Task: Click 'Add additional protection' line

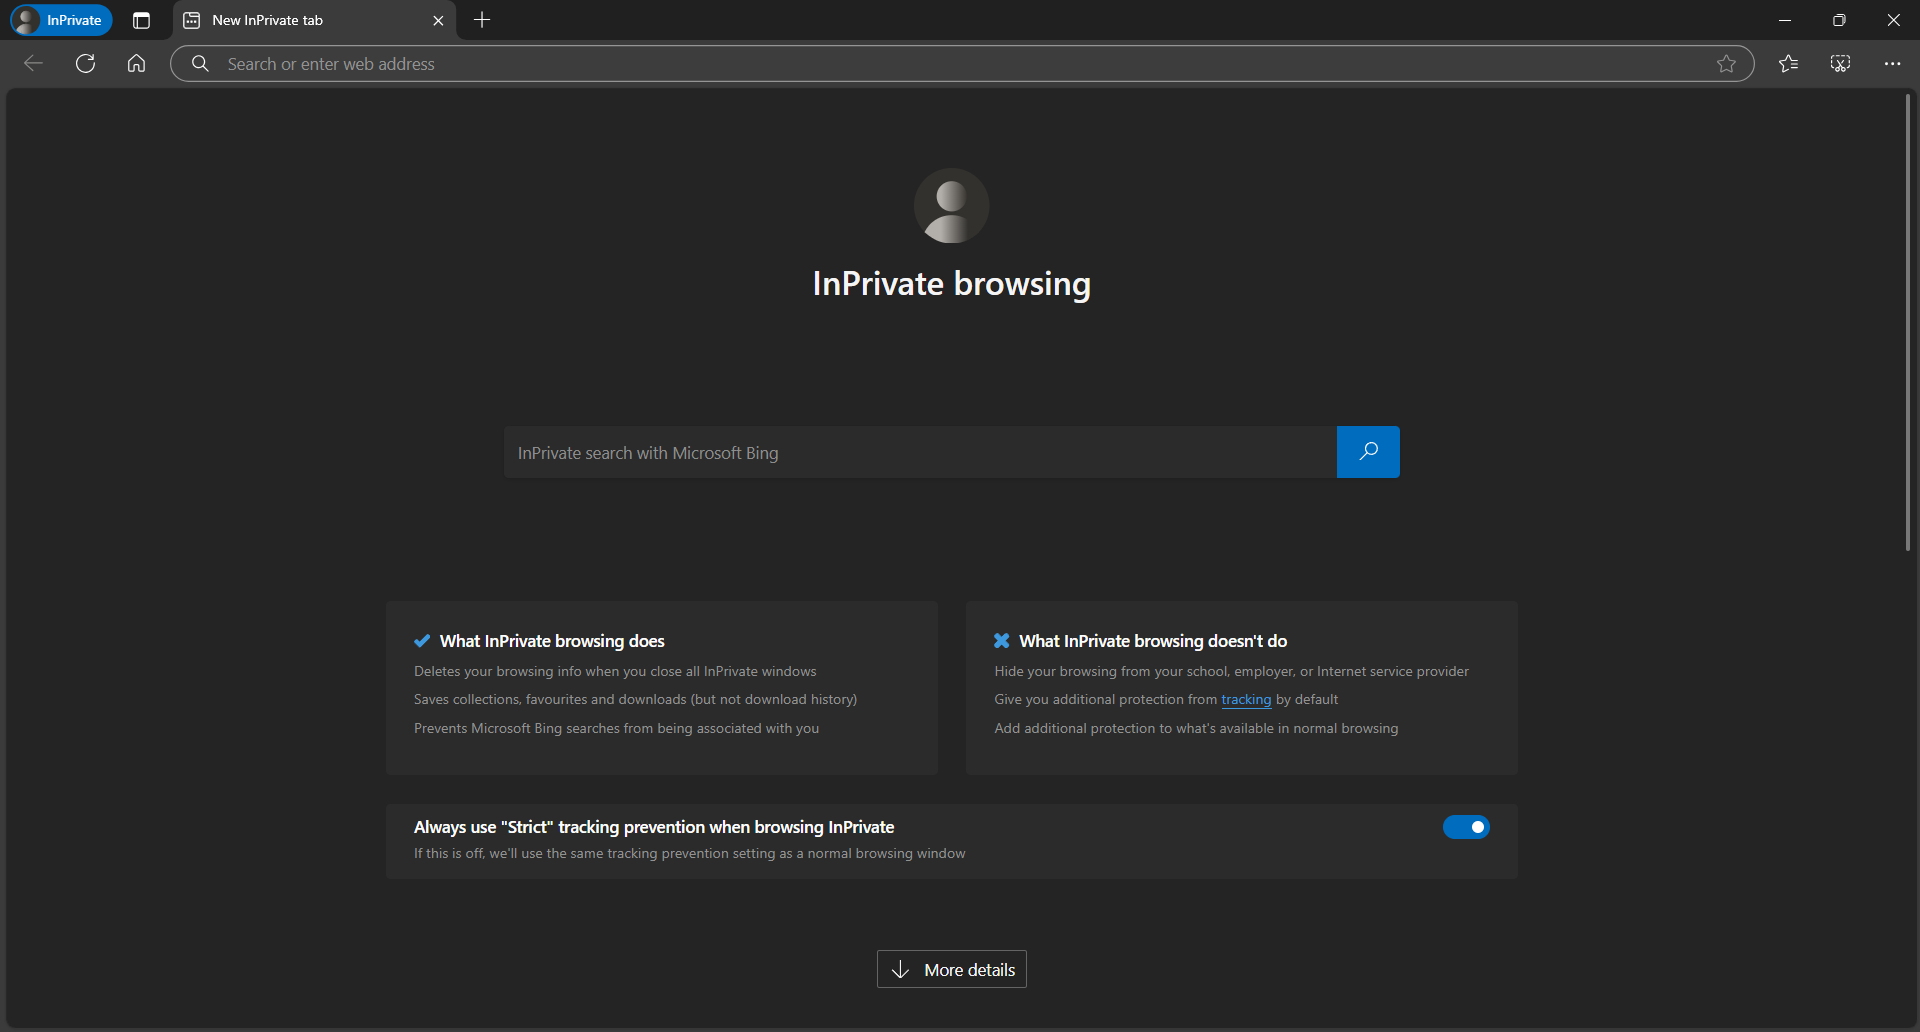Action: 1196,728
